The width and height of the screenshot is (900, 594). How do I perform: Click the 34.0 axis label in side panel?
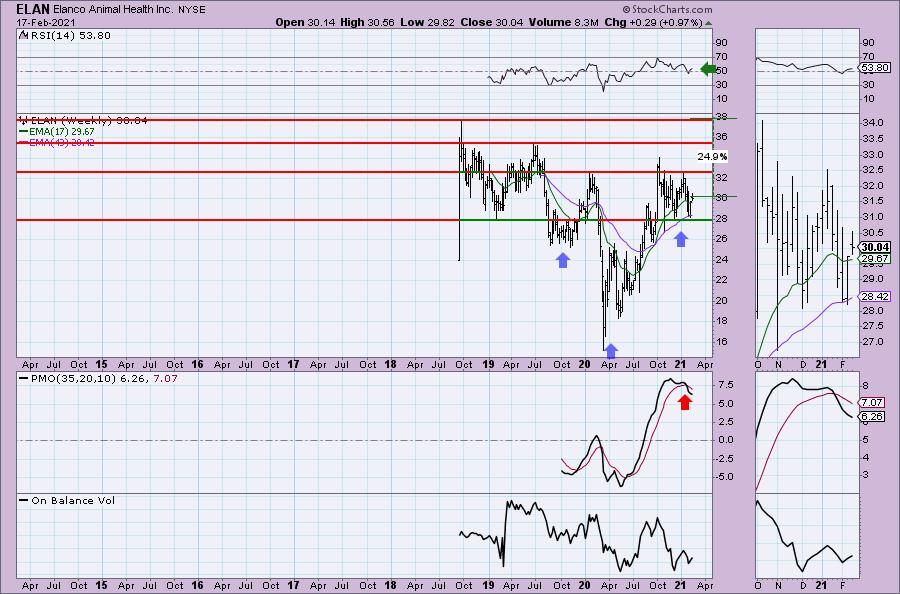[871, 123]
